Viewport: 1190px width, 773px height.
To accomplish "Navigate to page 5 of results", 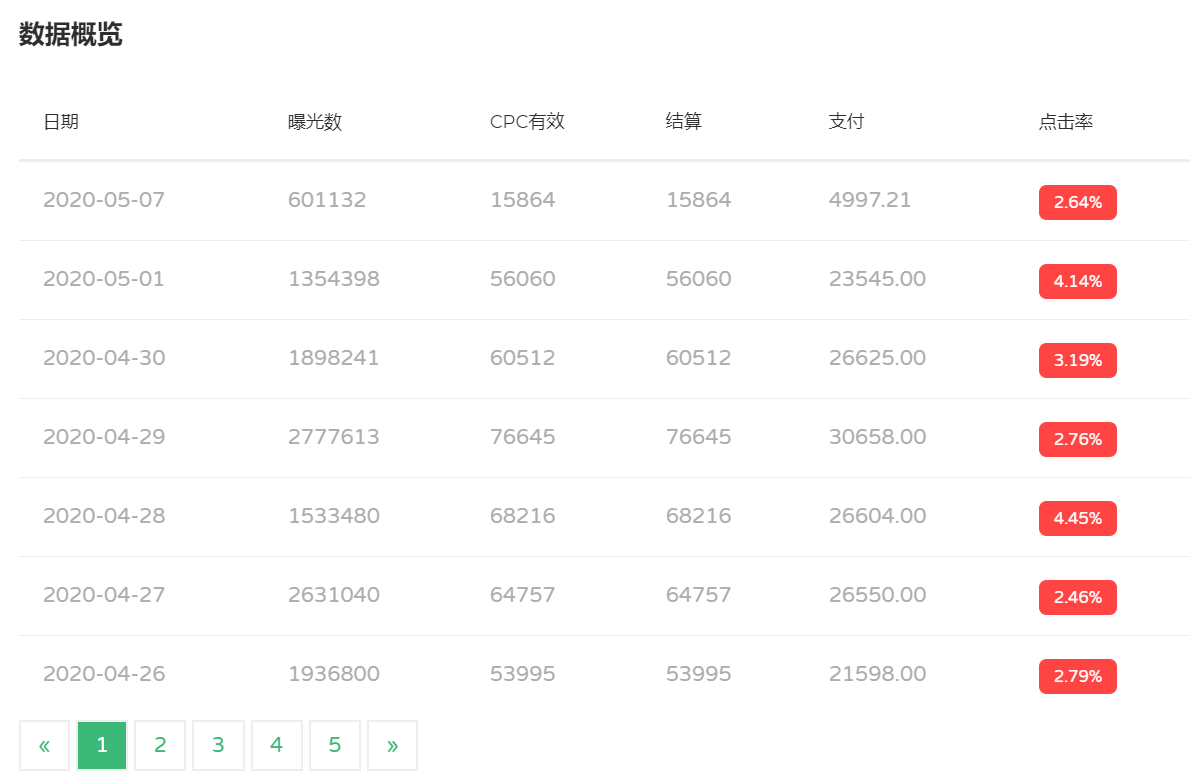I will (x=334, y=745).
